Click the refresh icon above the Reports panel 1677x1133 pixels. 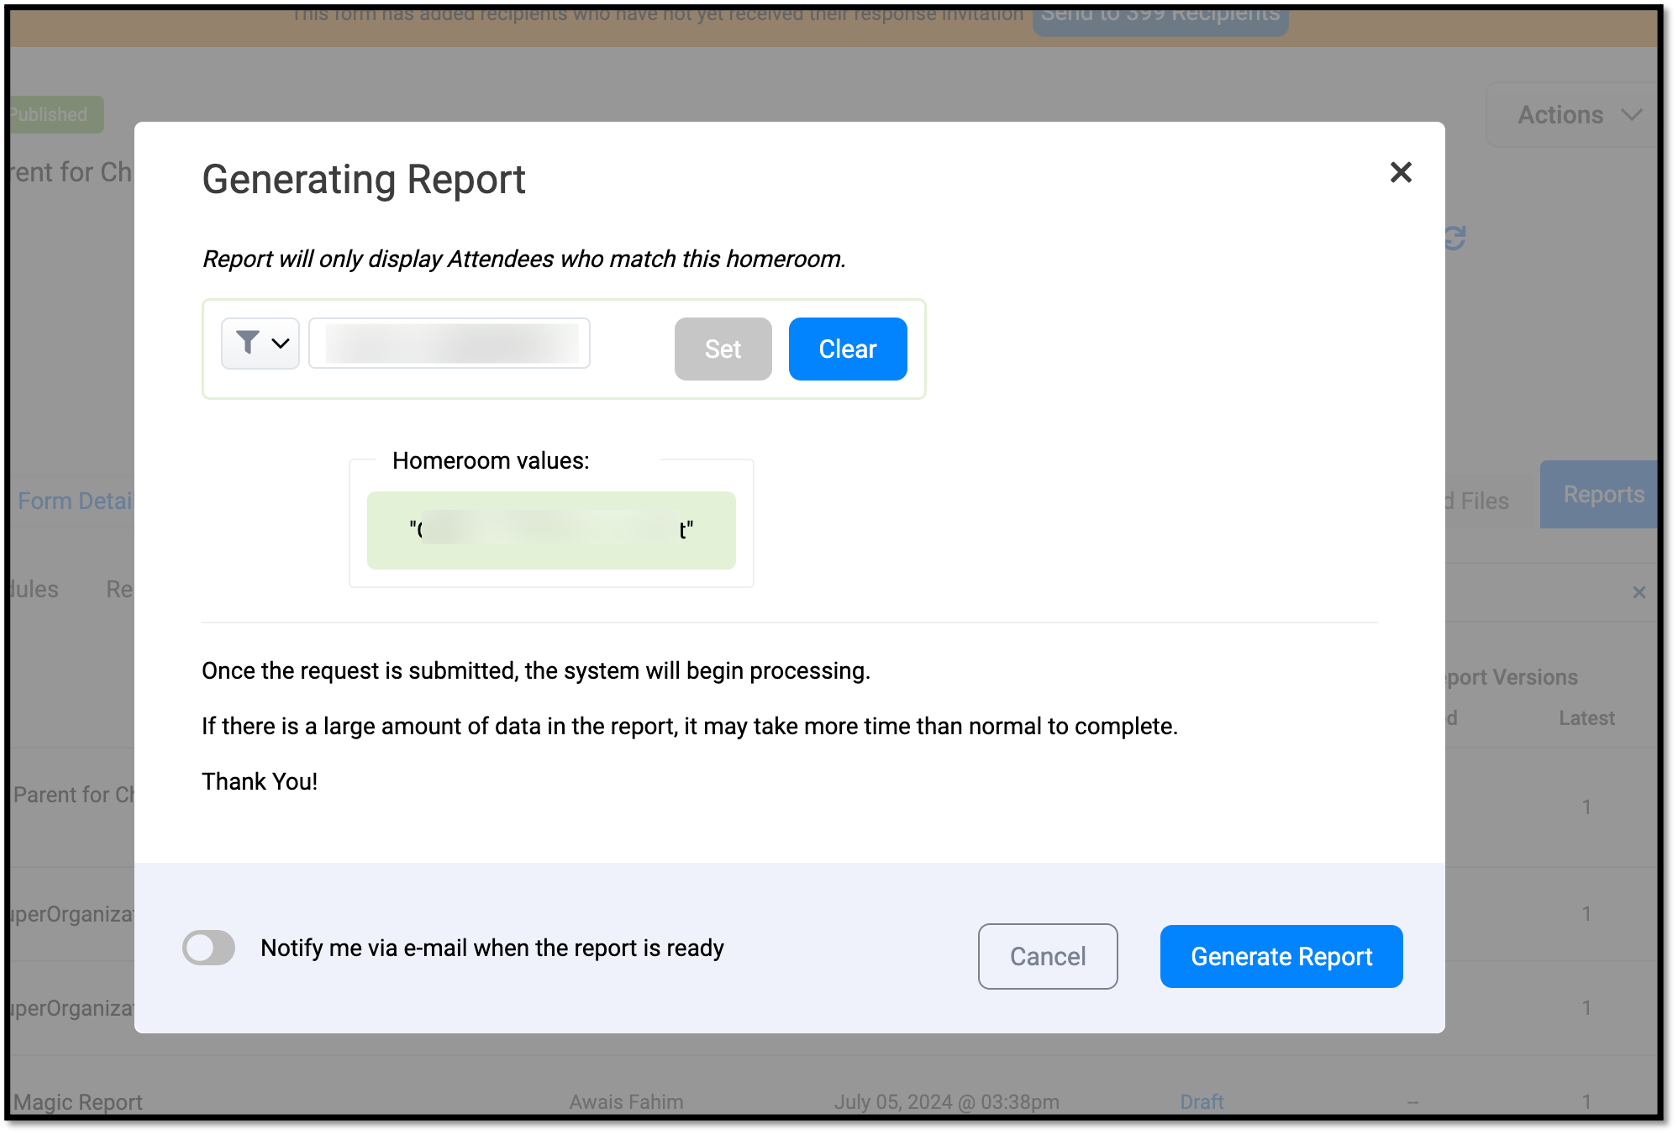pyautogui.click(x=1455, y=237)
